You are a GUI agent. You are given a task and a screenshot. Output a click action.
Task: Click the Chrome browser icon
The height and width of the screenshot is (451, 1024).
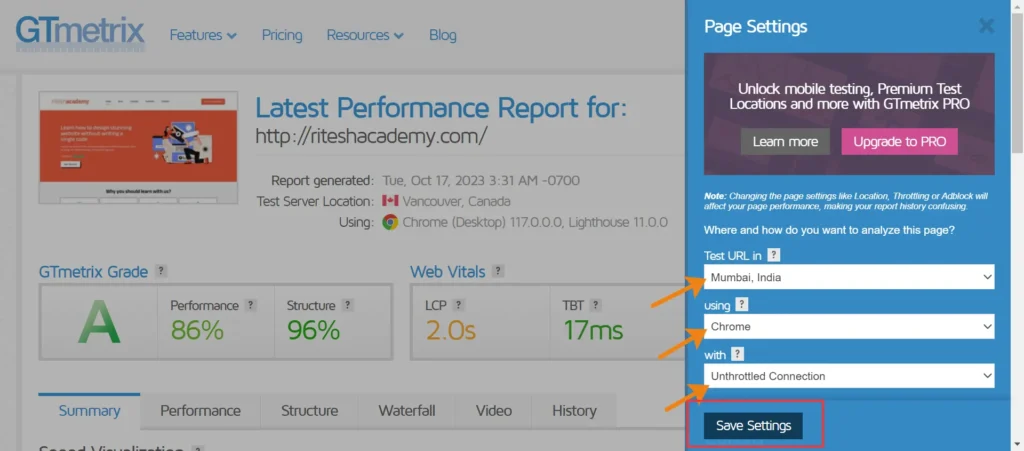click(390, 222)
